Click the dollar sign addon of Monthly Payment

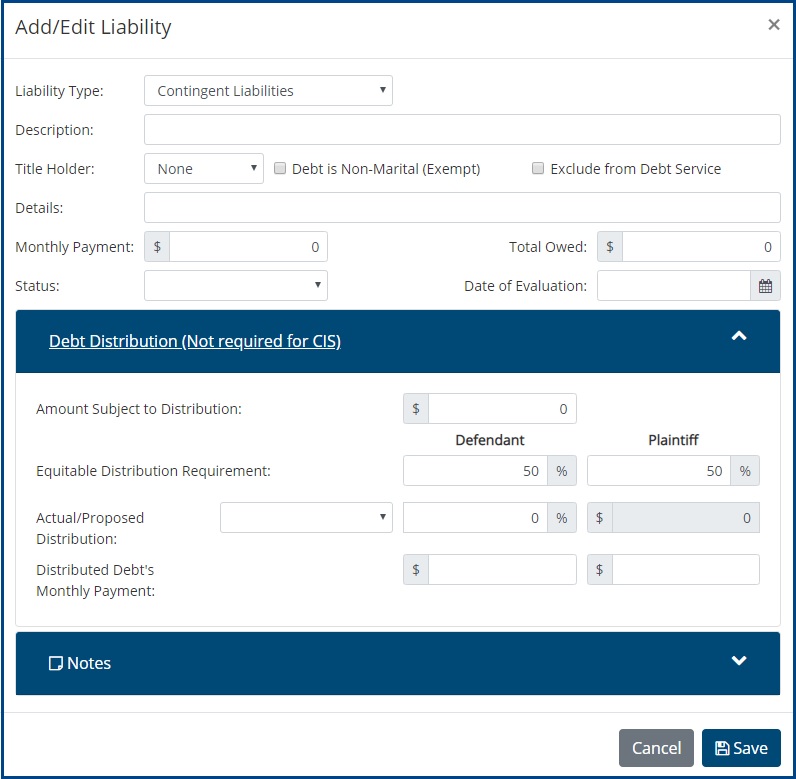click(157, 247)
